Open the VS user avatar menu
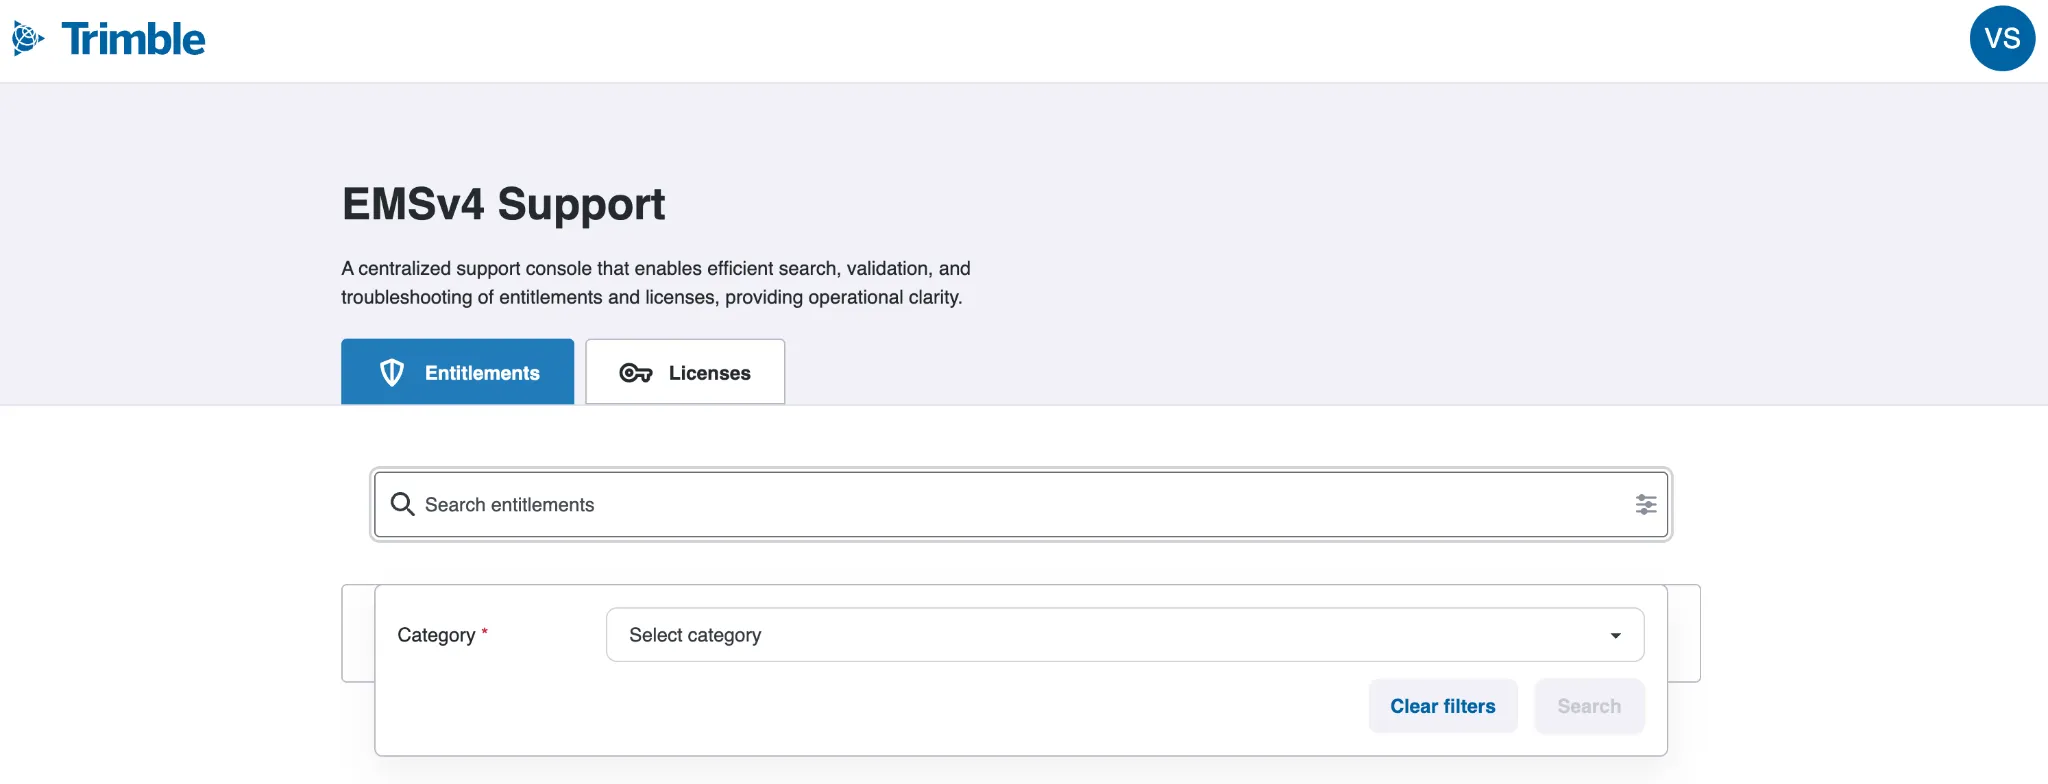 point(2002,39)
